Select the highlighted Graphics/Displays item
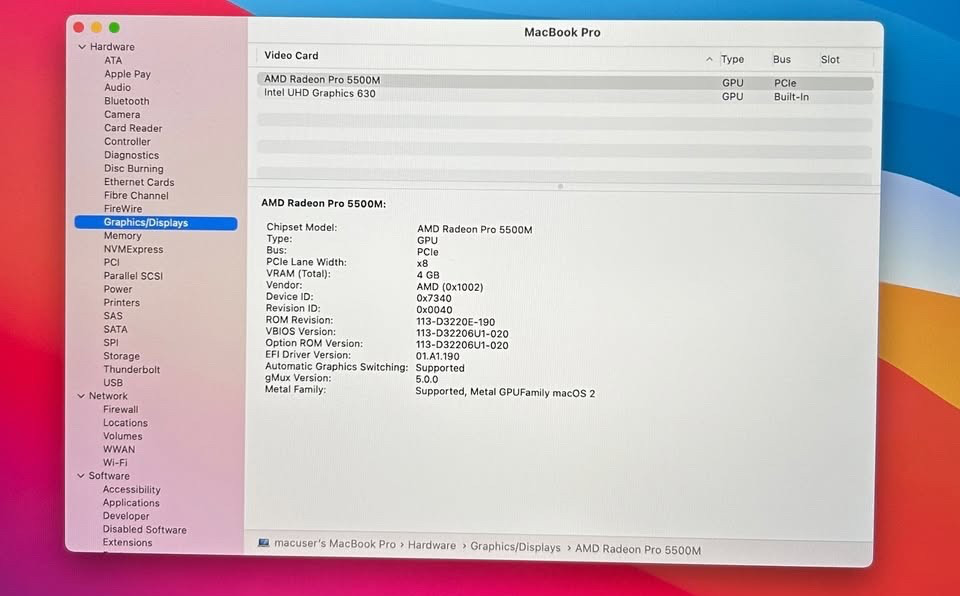The image size is (960, 596). (156, 223)
